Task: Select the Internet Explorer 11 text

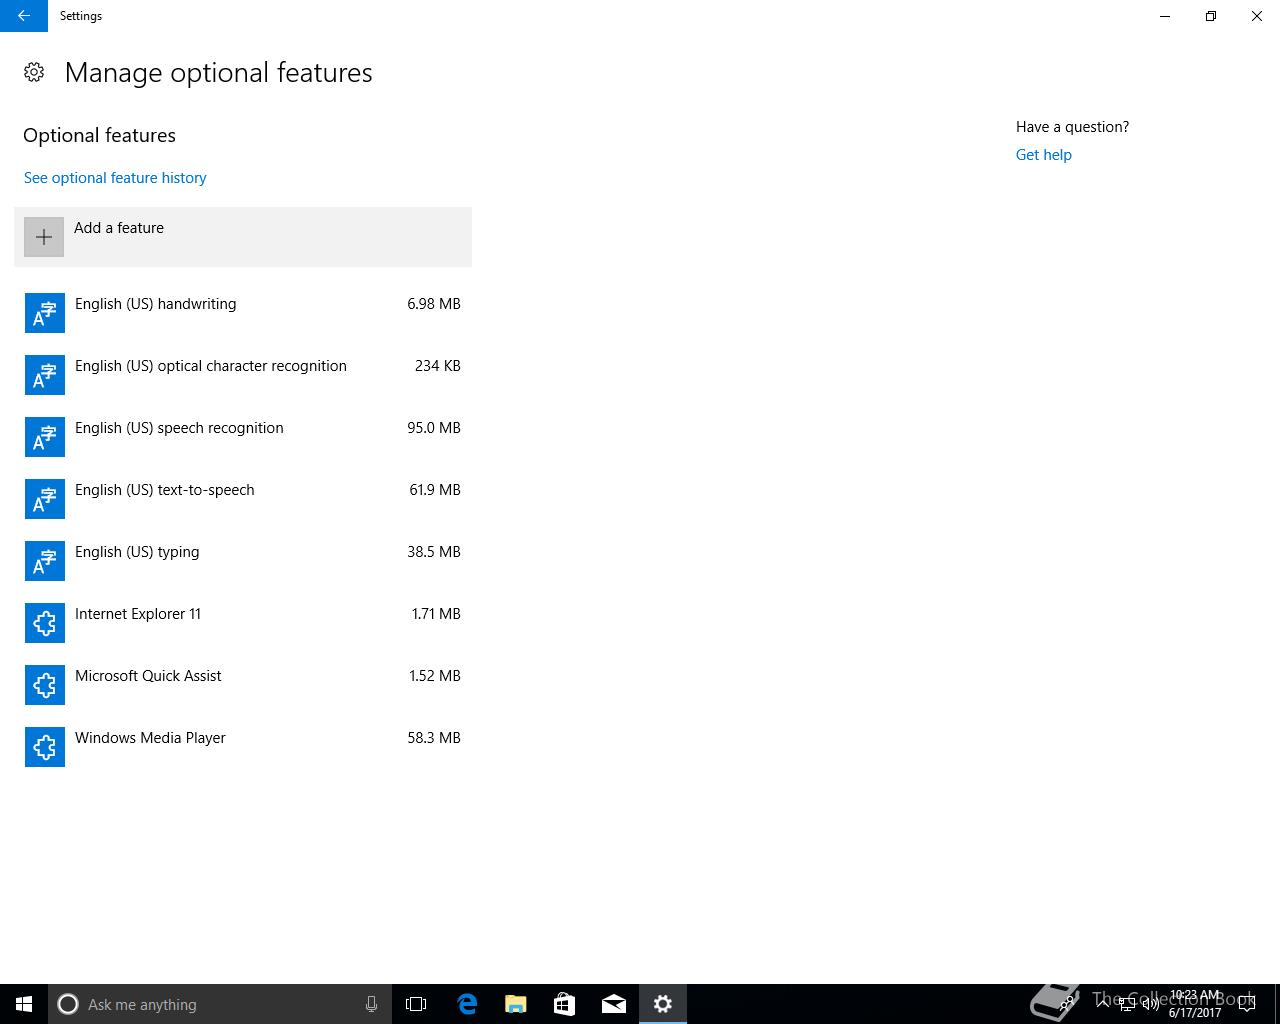Action: coord(138,614)
